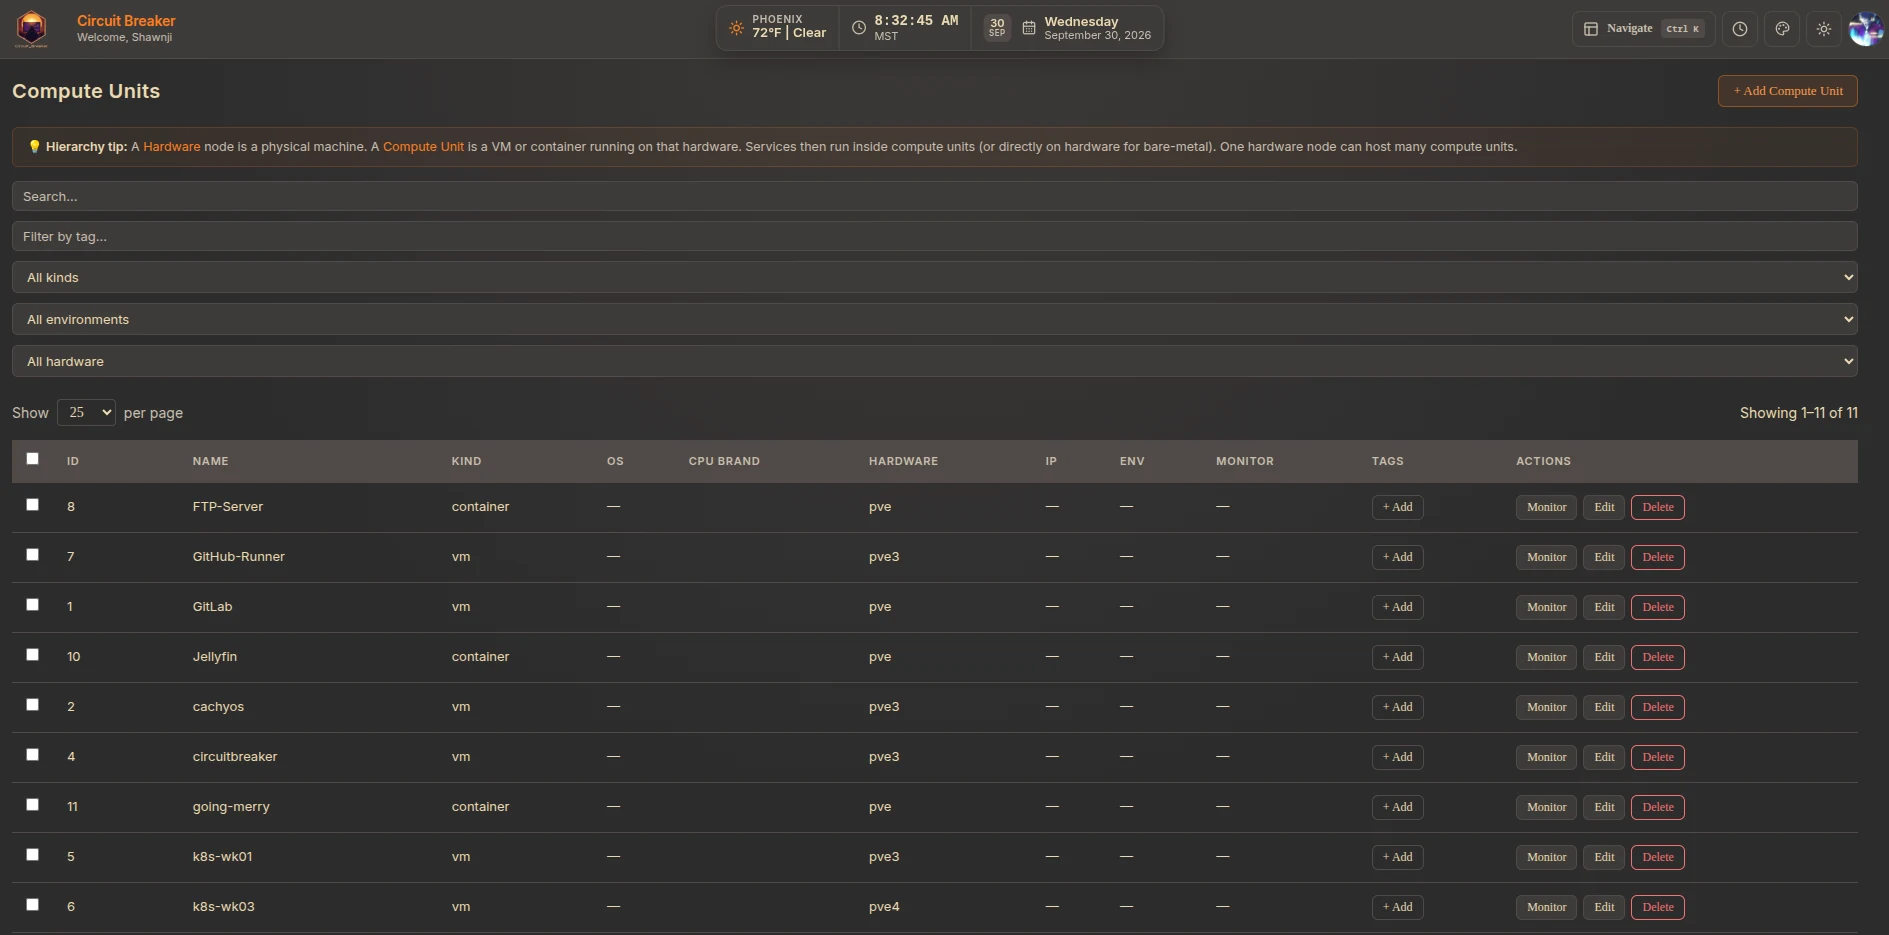The image size is (1889, 935).
Task: Open the All environments dropdown
Action: [935, 319]
